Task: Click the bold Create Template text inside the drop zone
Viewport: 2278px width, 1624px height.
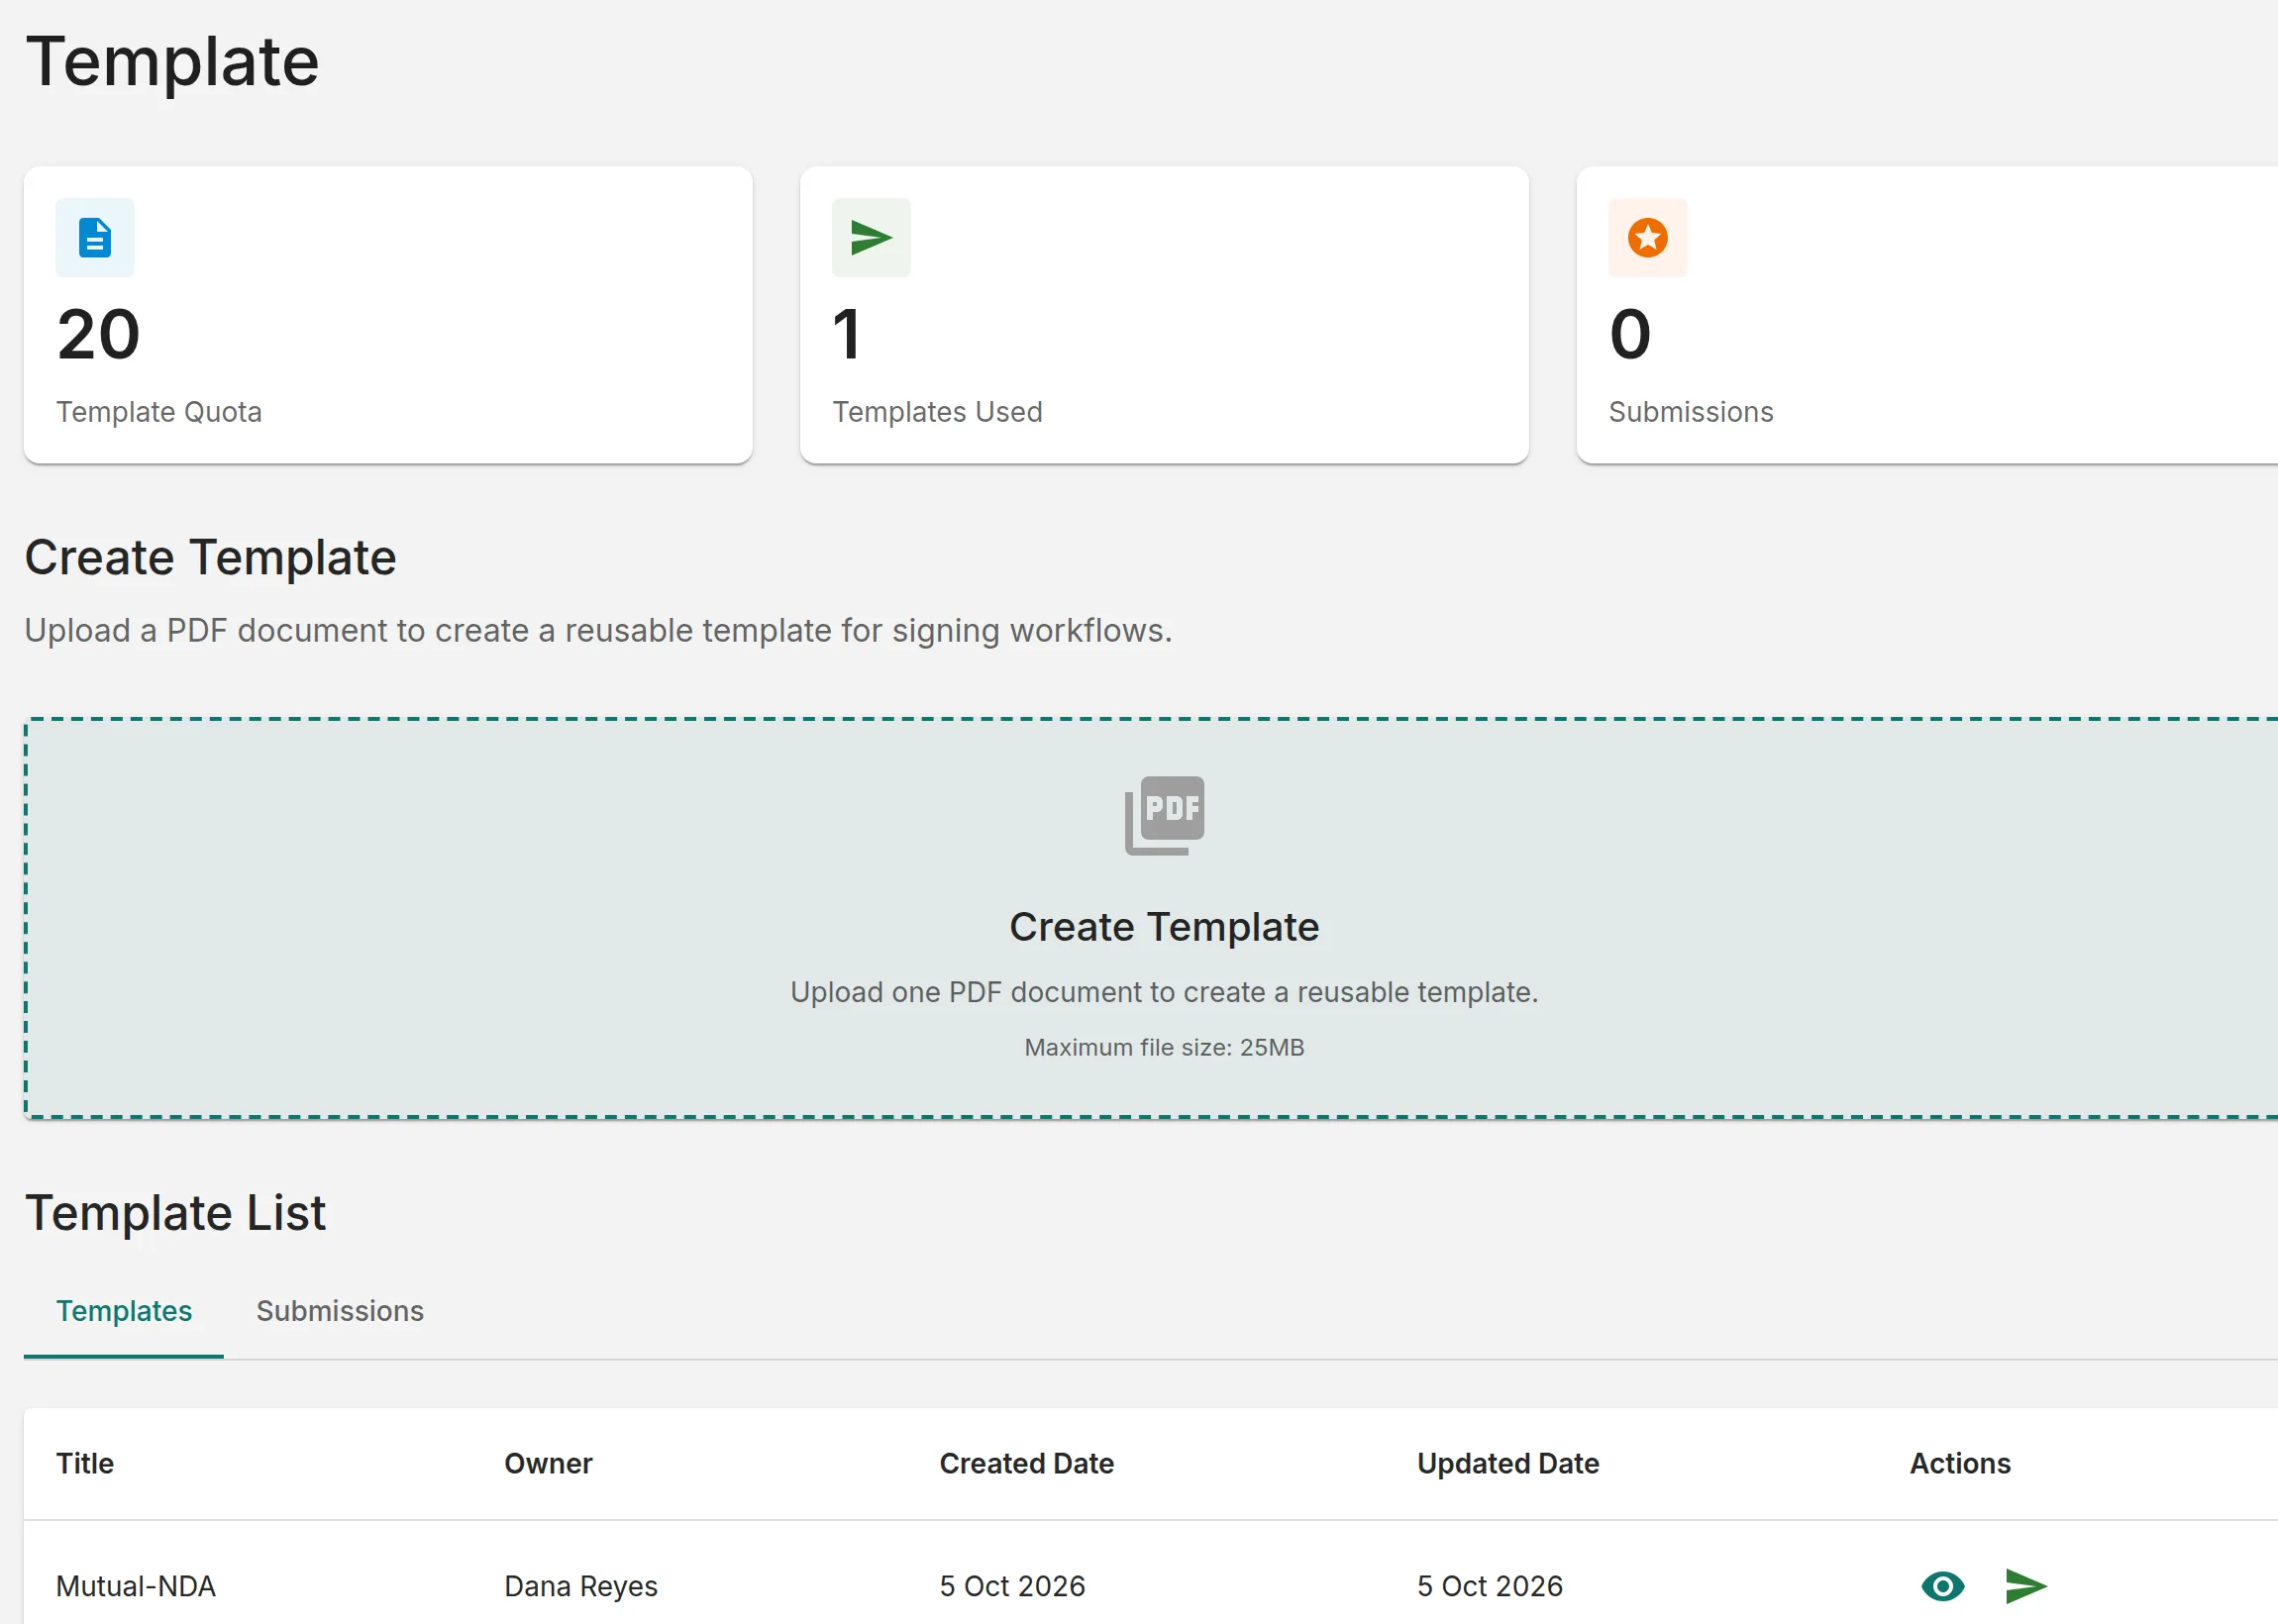Action: (x=1164, y=927)
